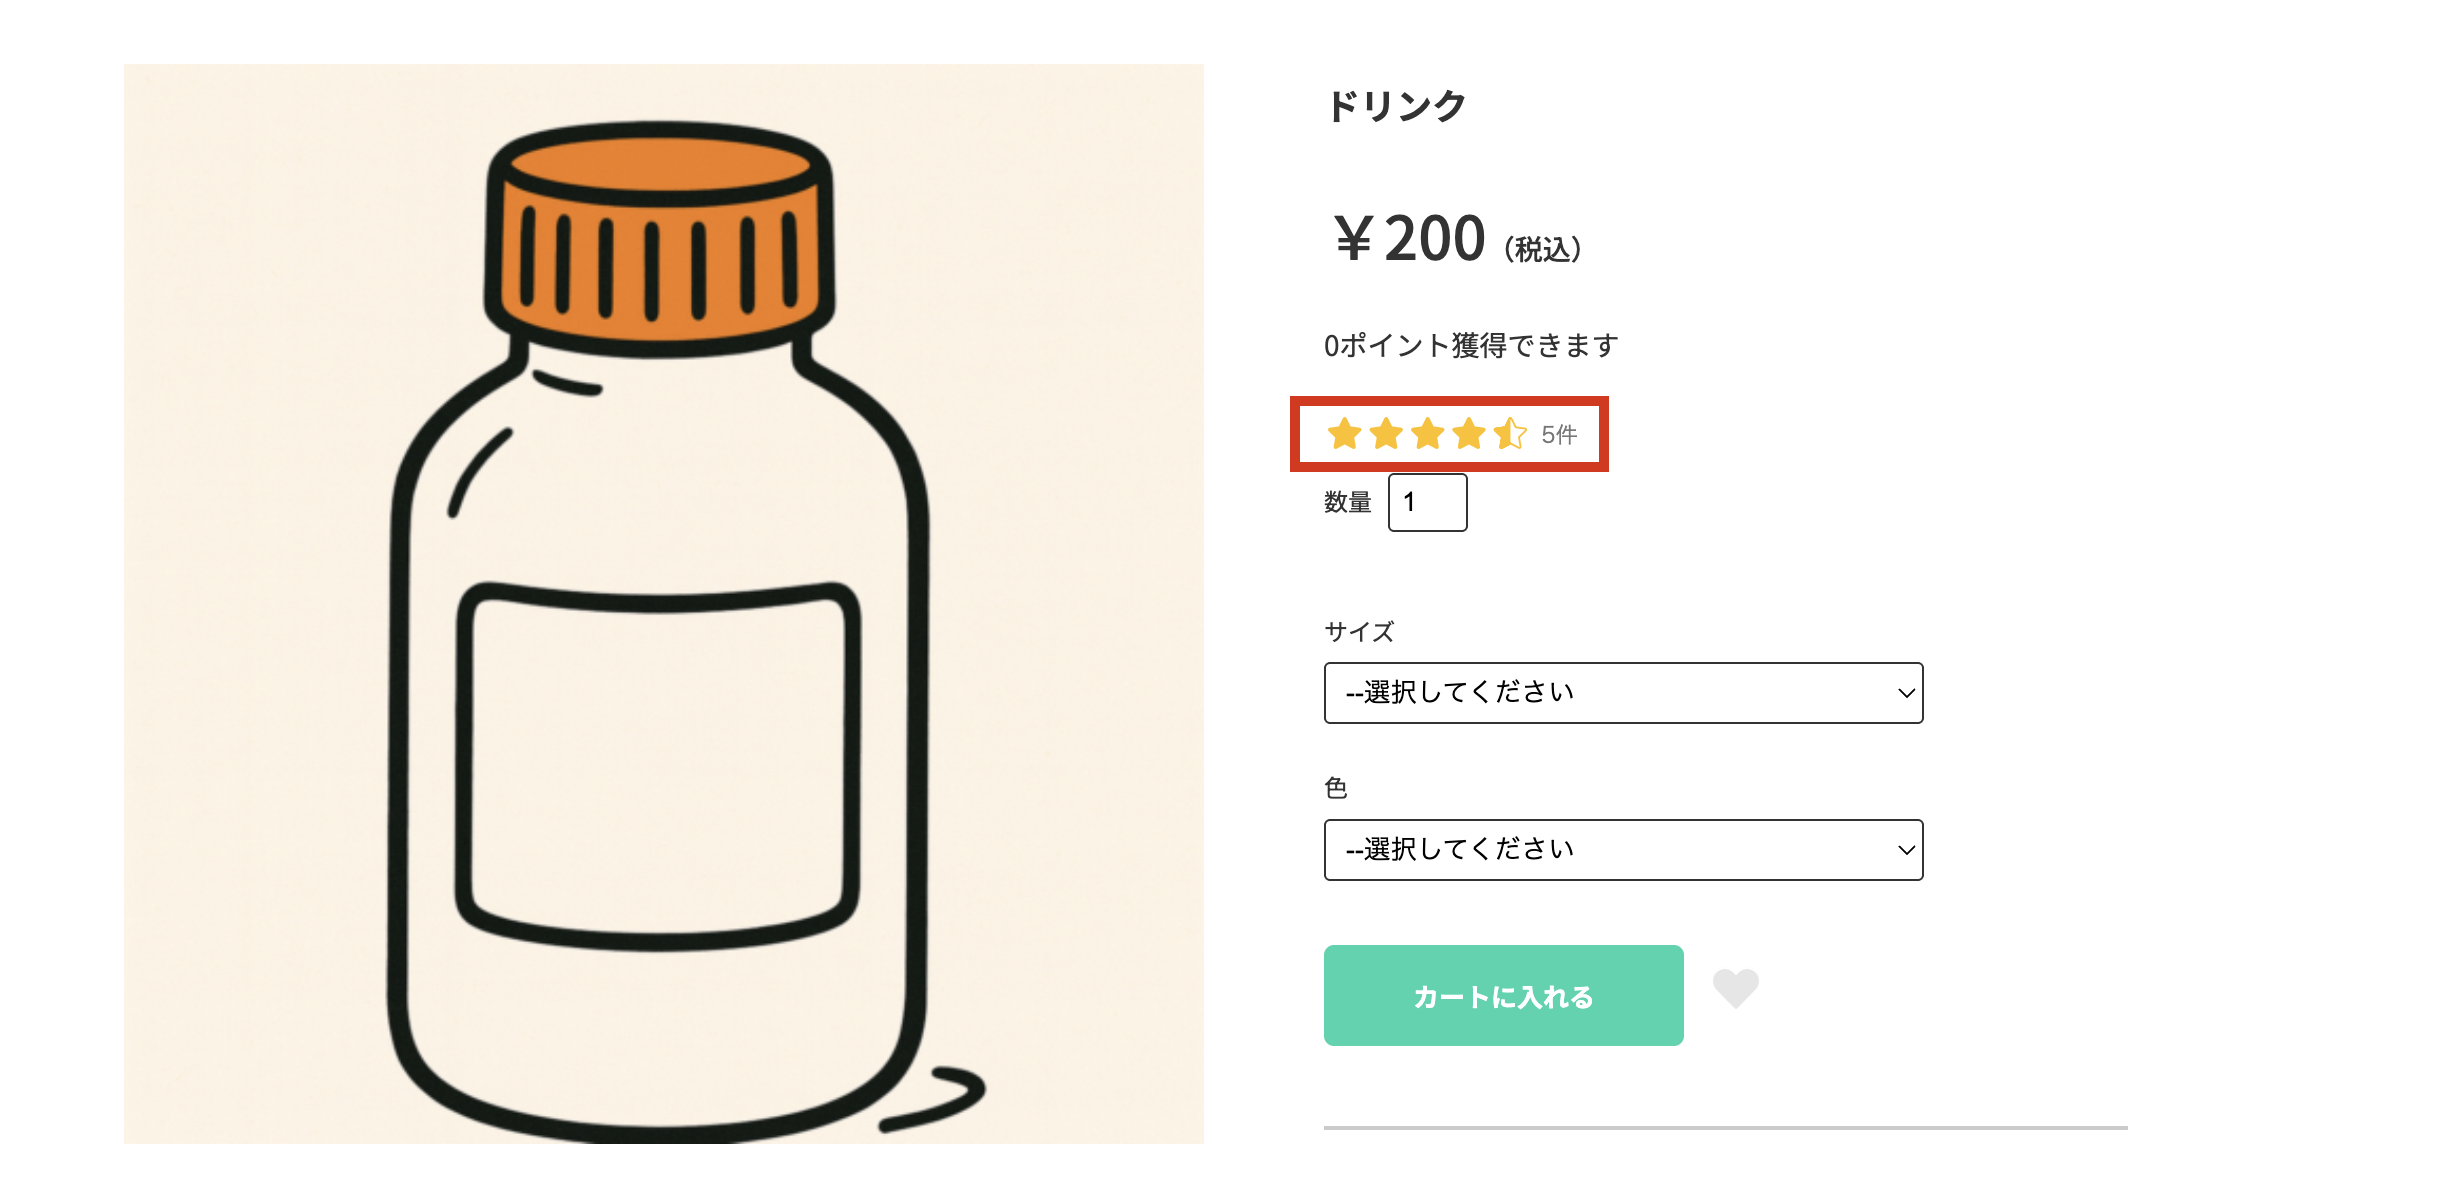Click the ドリンク product title
The image size is (2450, 1195).
click(x=1396, y=106)
